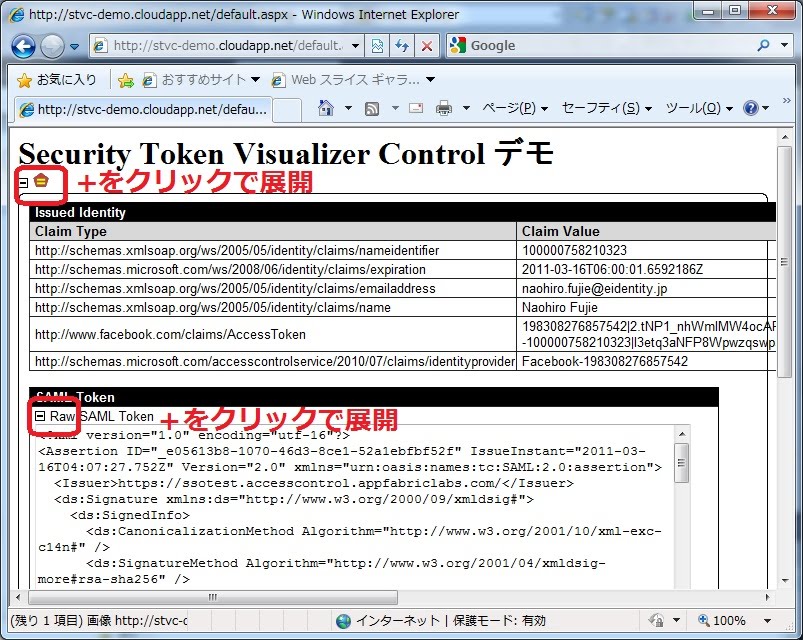Open the ページ(P) menu
803x640 pixels.
tap(515, 108)
